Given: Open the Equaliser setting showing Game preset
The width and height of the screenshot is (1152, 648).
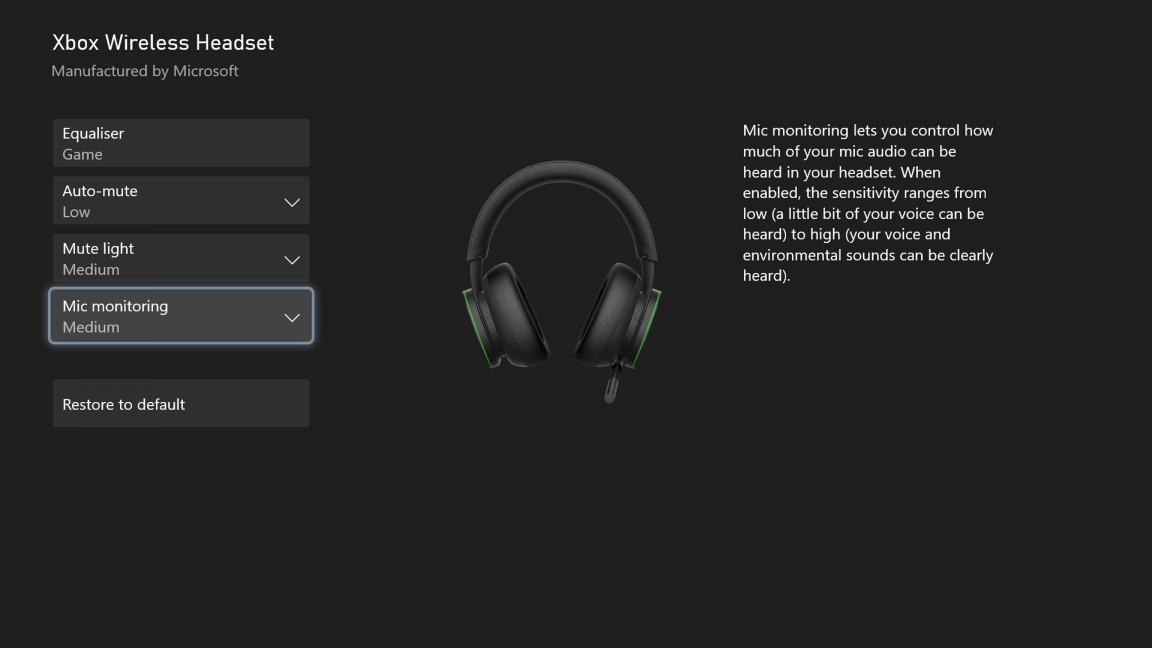Looking at the screenshot, I should coord(181,143).
